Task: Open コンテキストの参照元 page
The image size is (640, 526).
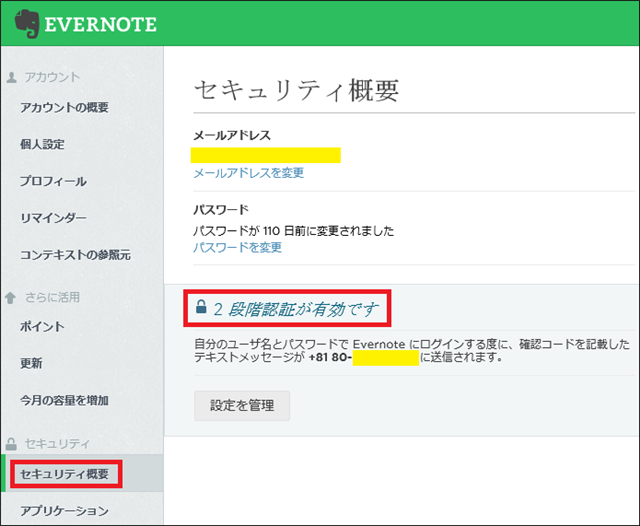Action: pos(76,255)
